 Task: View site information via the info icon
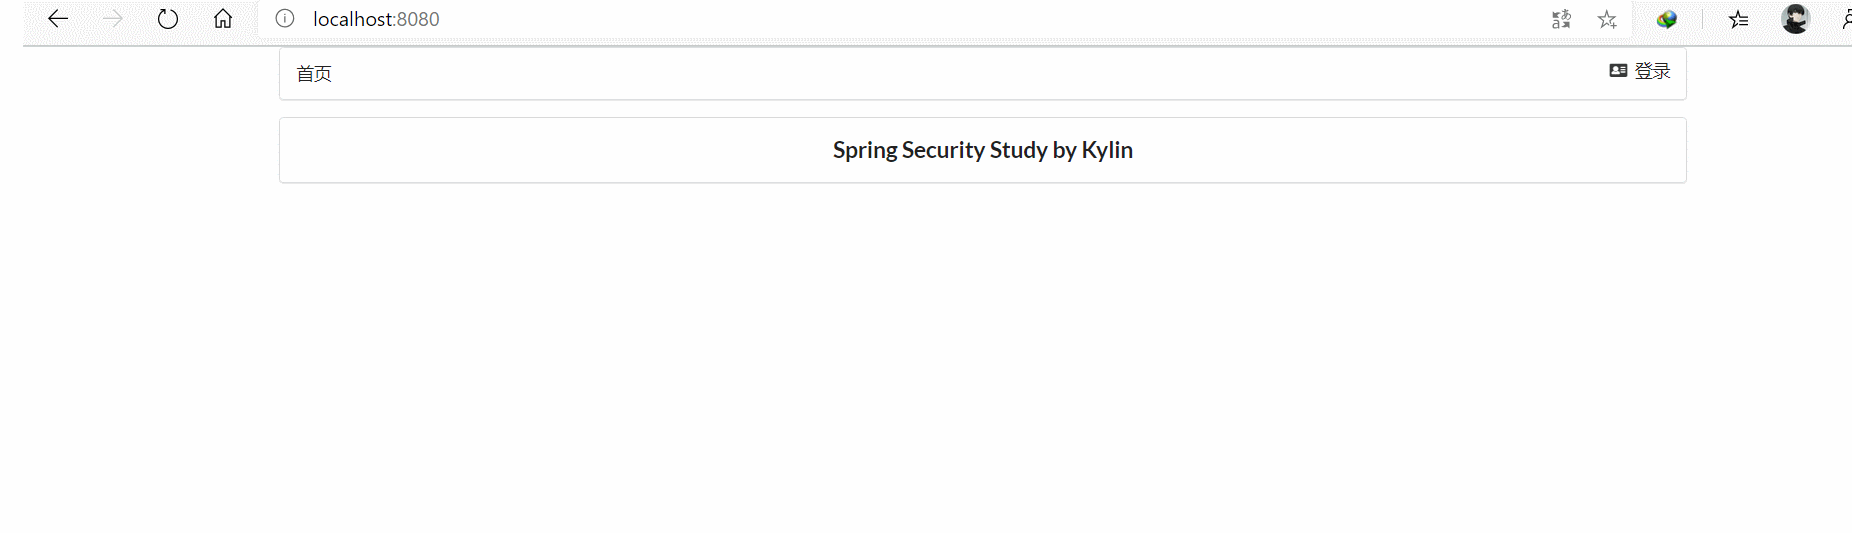(x=285, y=19)
